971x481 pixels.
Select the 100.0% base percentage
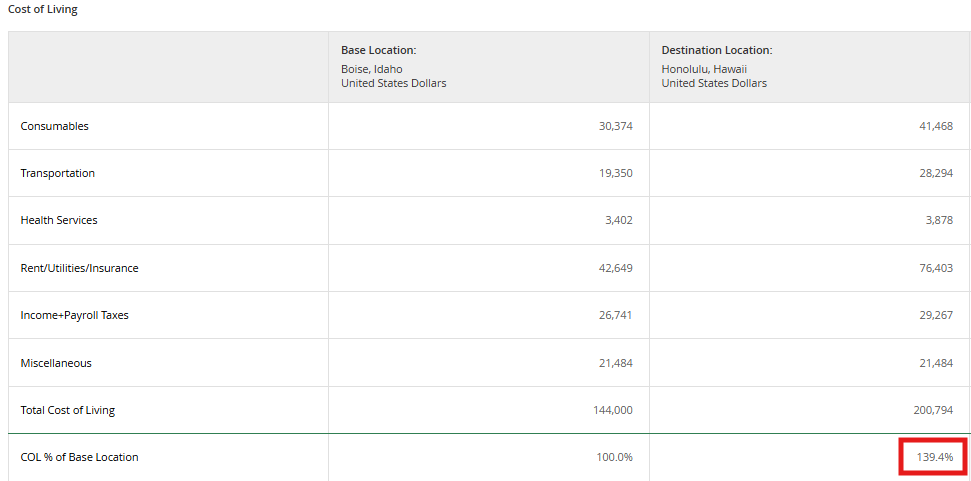click(616, 457)
